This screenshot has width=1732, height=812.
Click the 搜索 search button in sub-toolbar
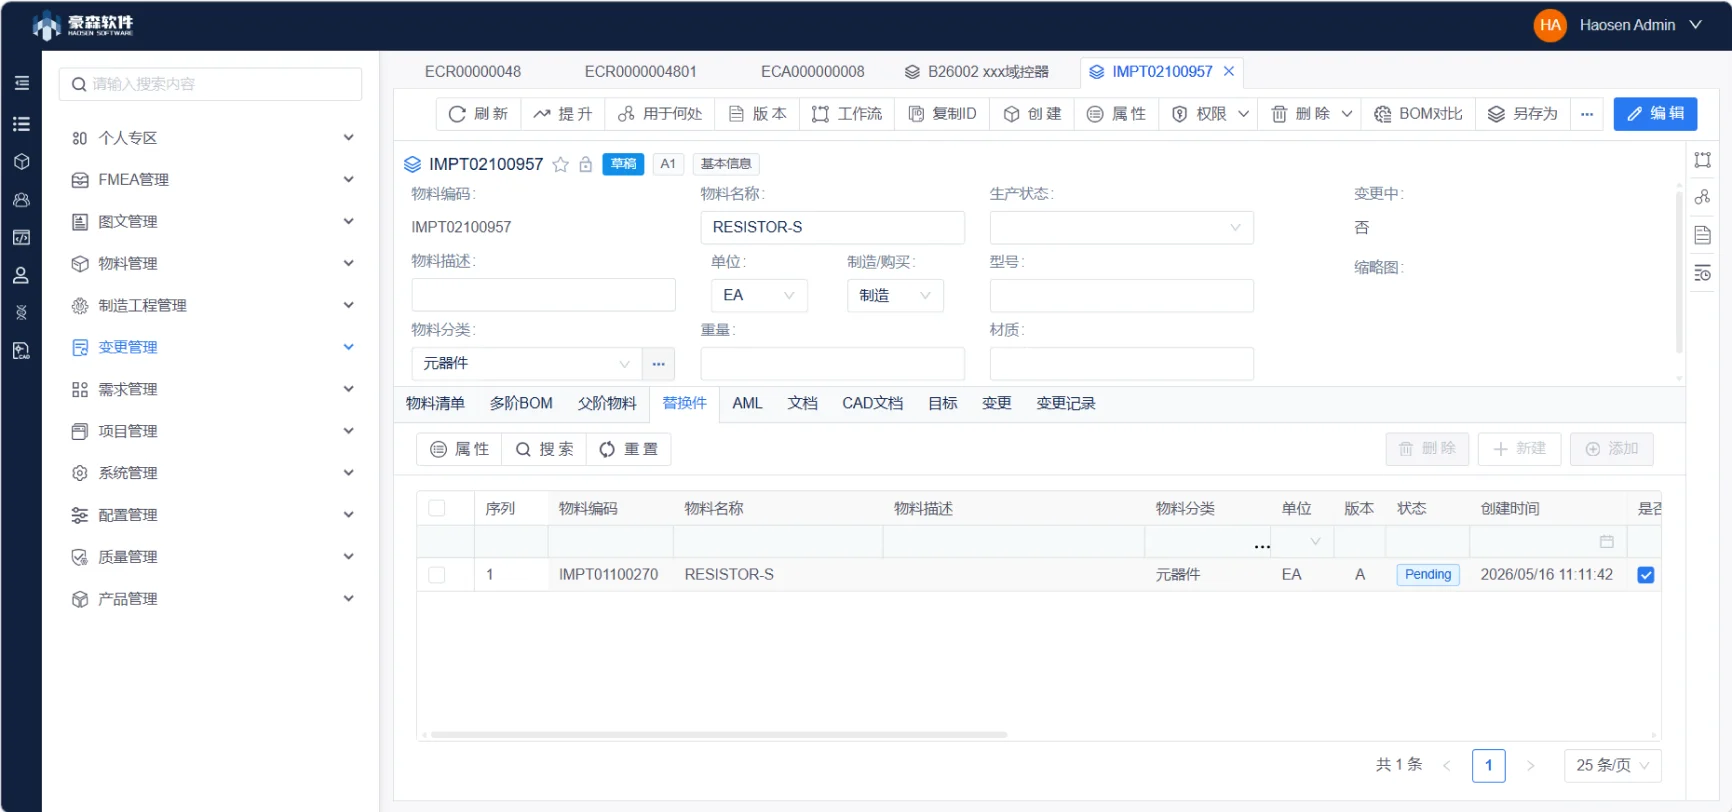click(544, 449)
